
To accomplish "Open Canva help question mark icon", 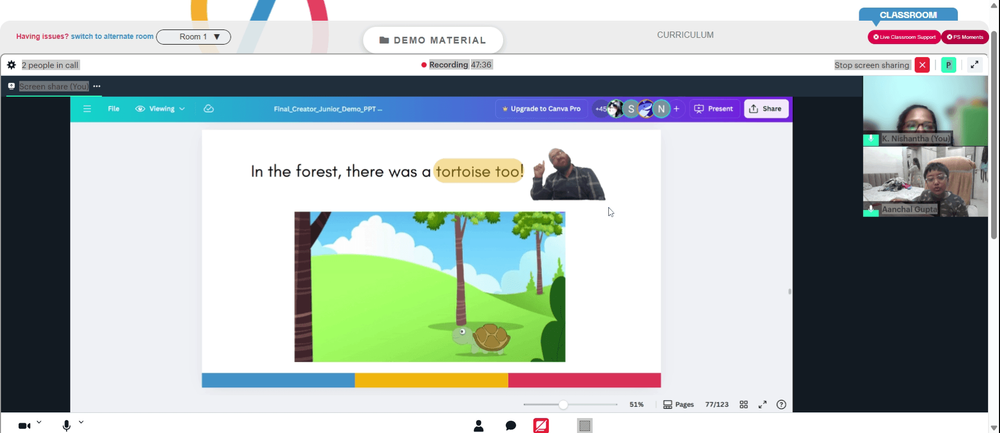I will pos(781,404).
